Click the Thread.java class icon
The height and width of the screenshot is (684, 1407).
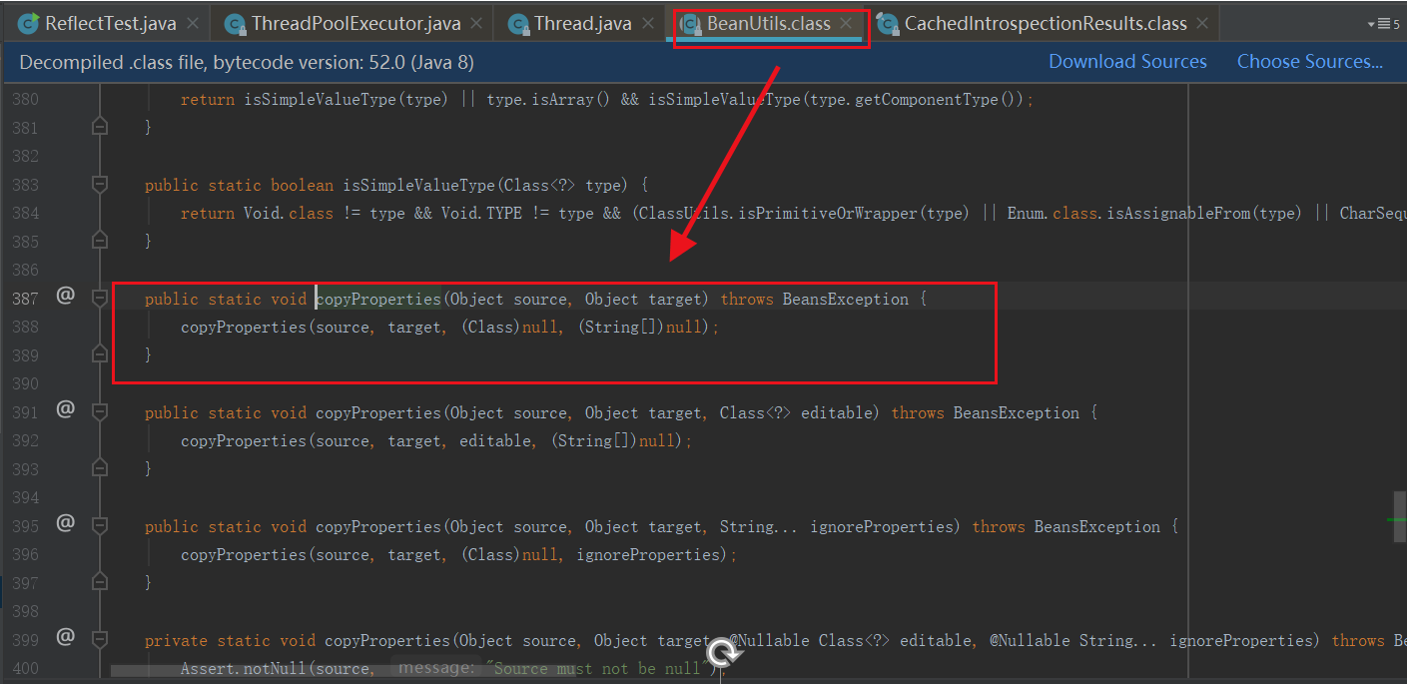[517, 23]
